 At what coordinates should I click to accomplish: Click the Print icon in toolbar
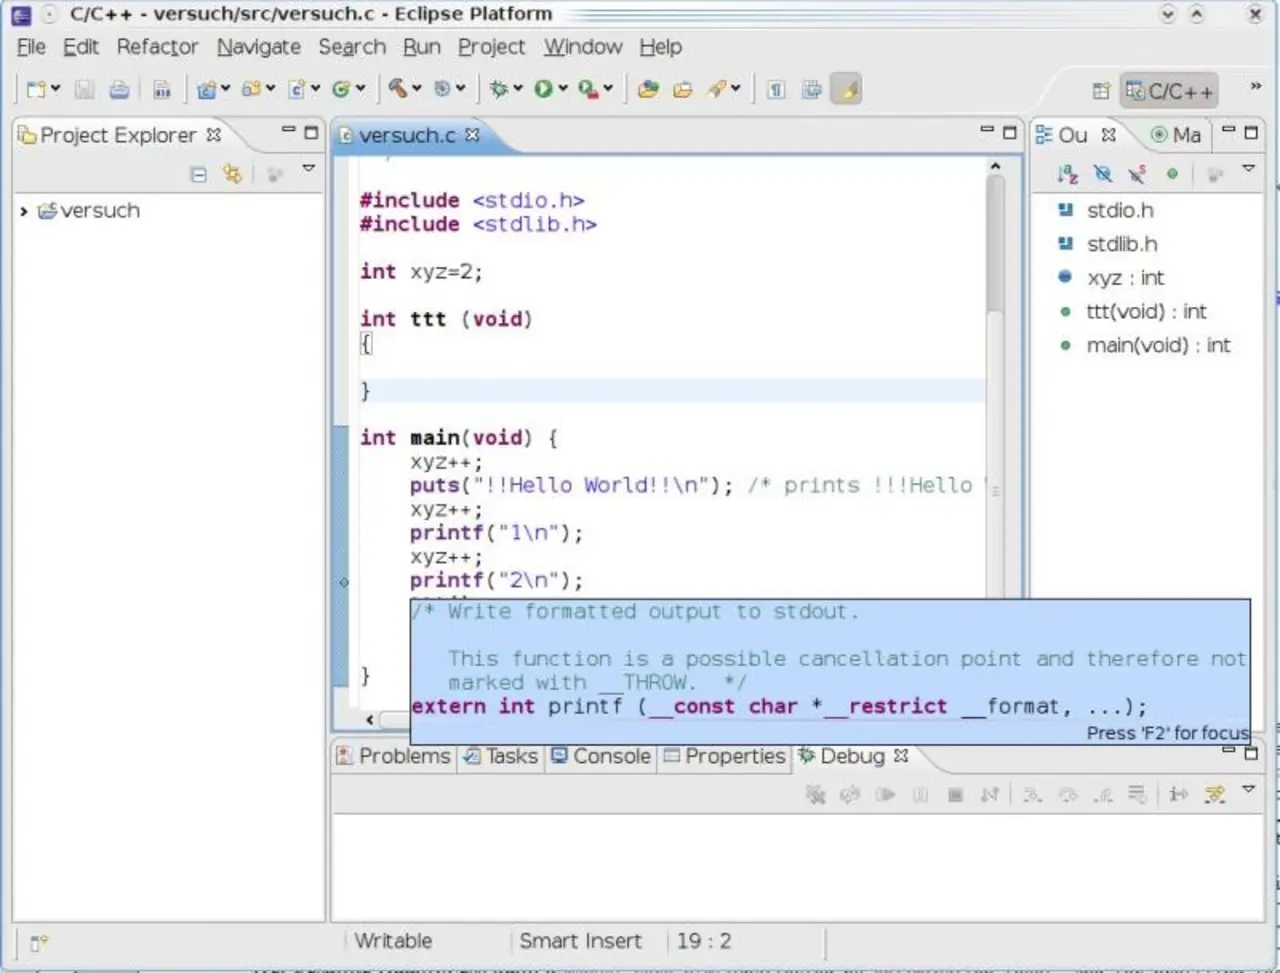(x=119, y=90)
